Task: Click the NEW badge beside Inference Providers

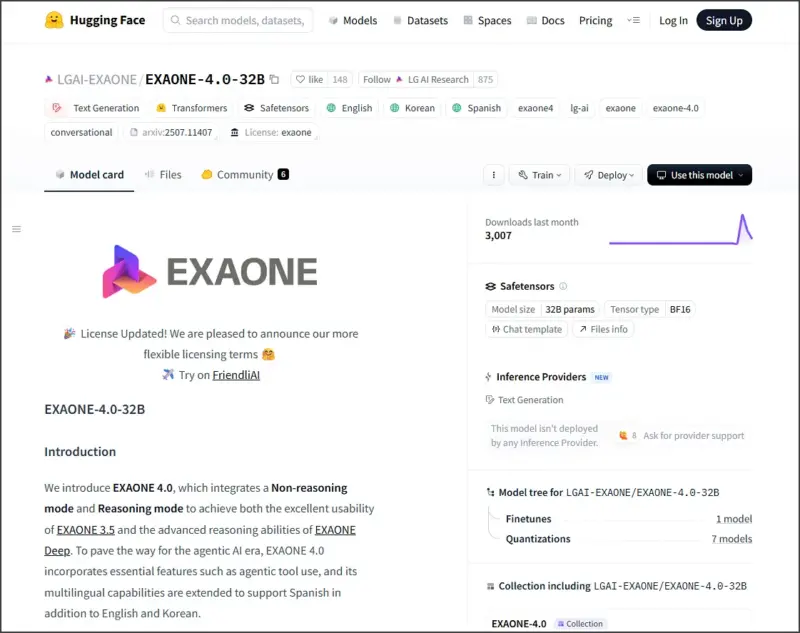Action: 602,377
